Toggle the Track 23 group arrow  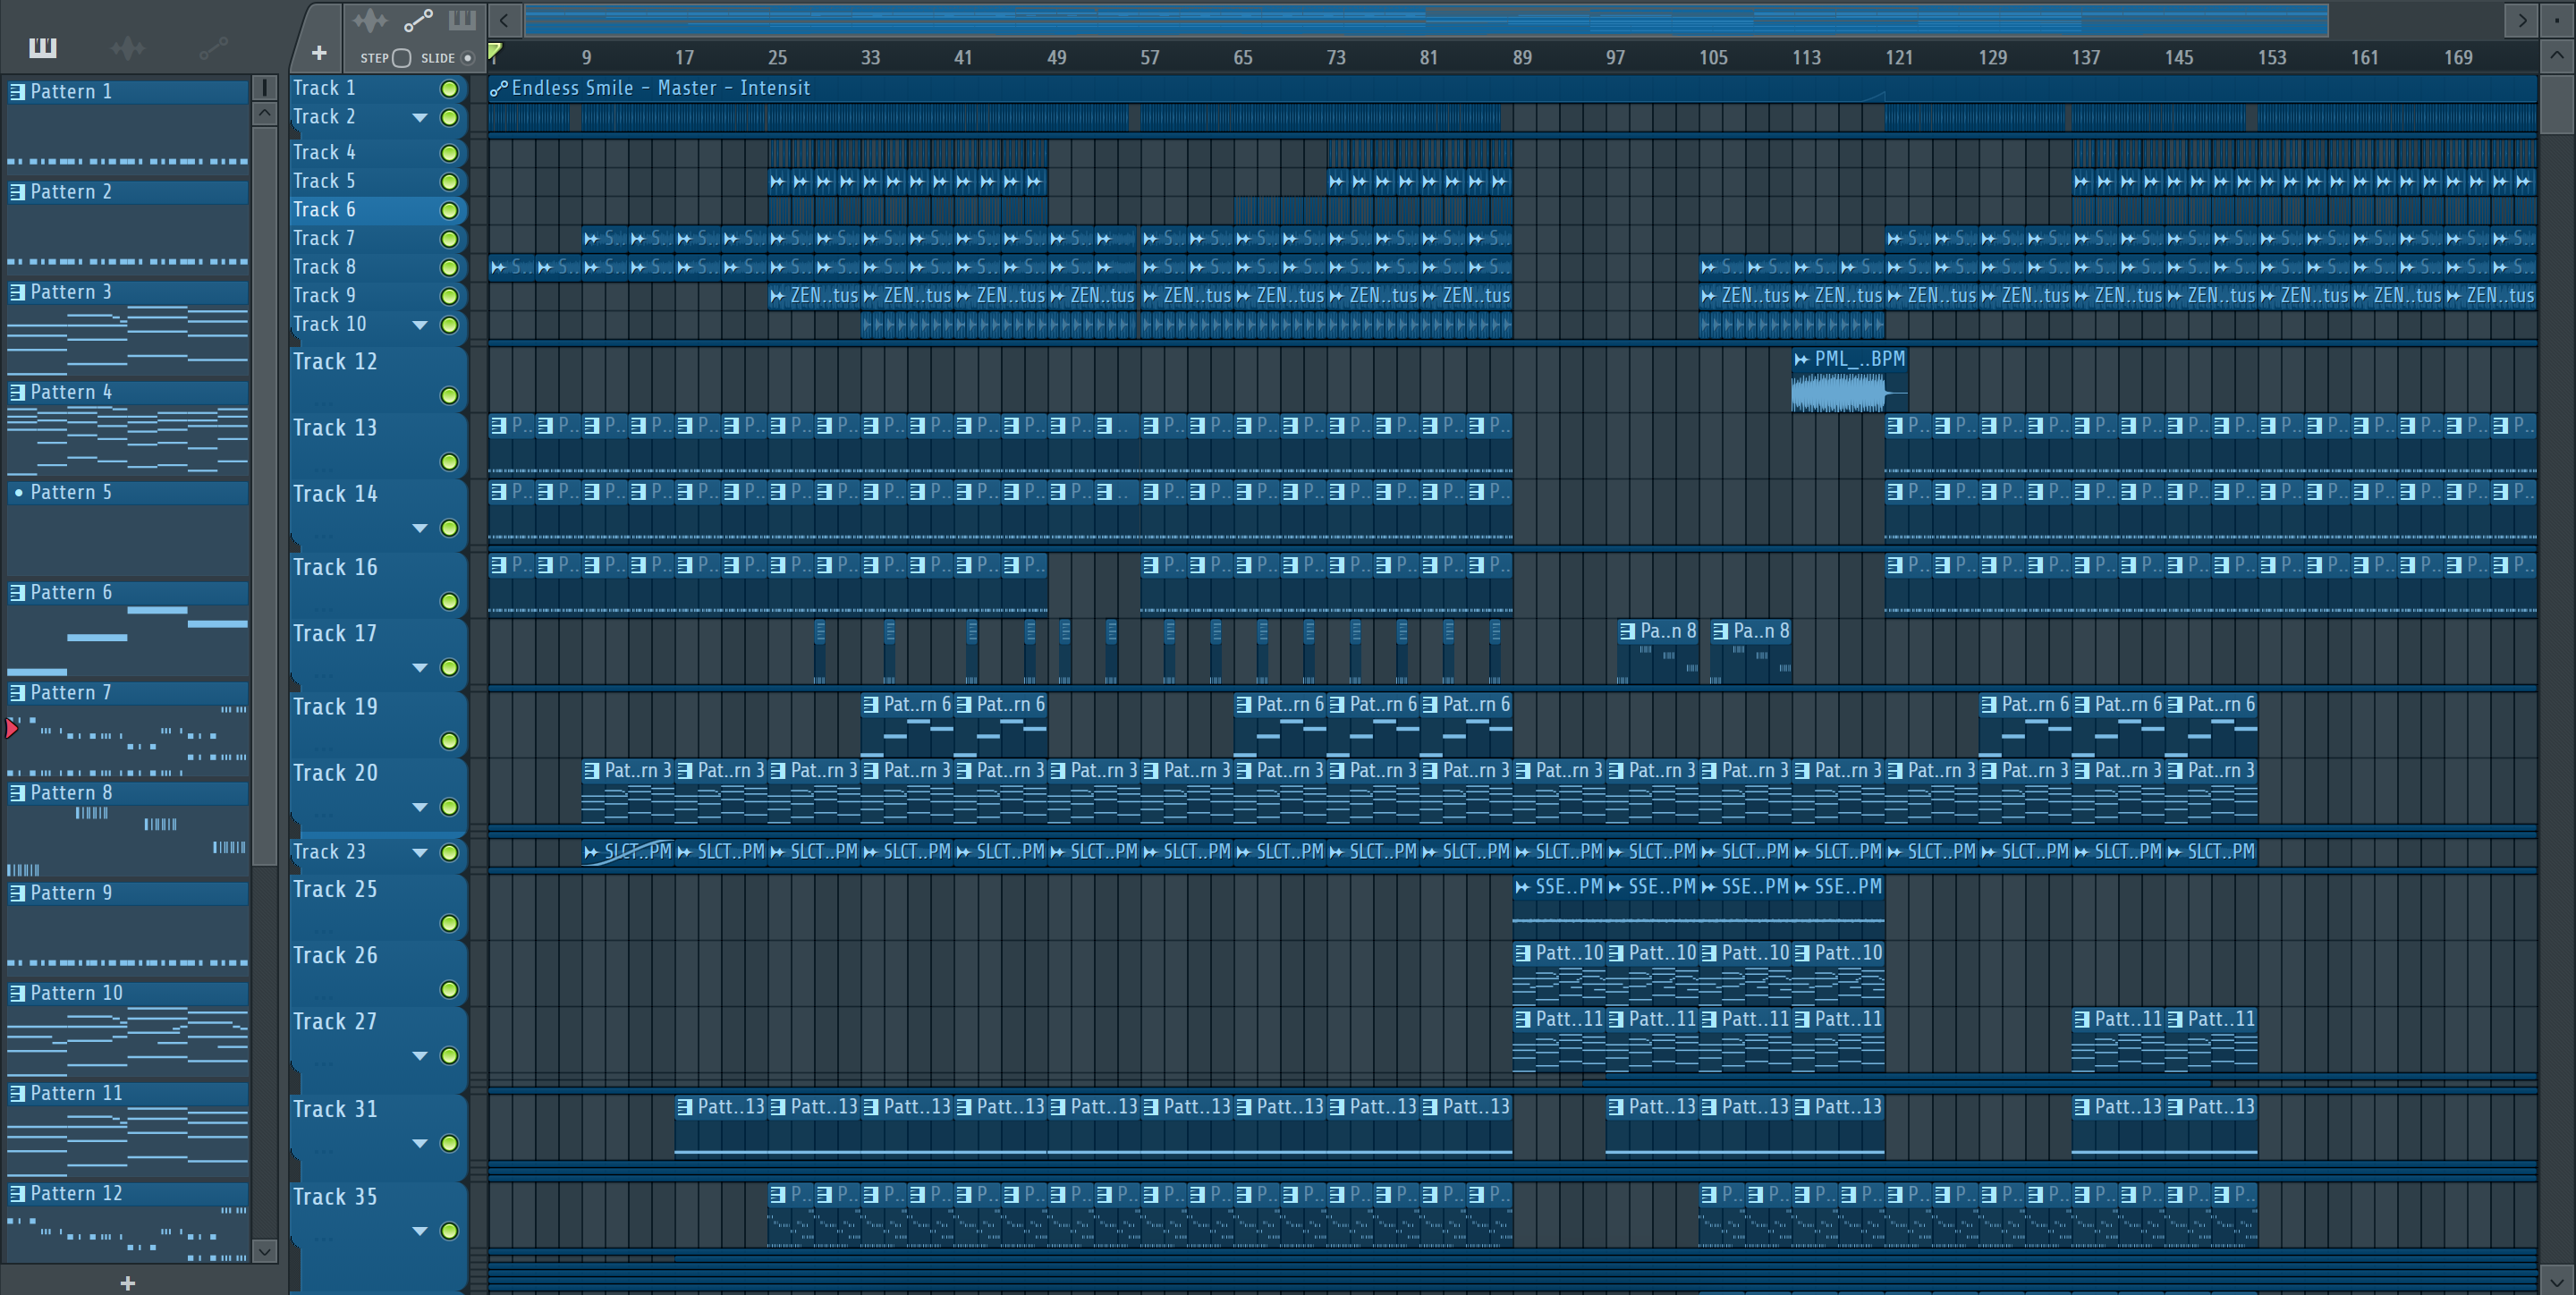tap(420, 853)
